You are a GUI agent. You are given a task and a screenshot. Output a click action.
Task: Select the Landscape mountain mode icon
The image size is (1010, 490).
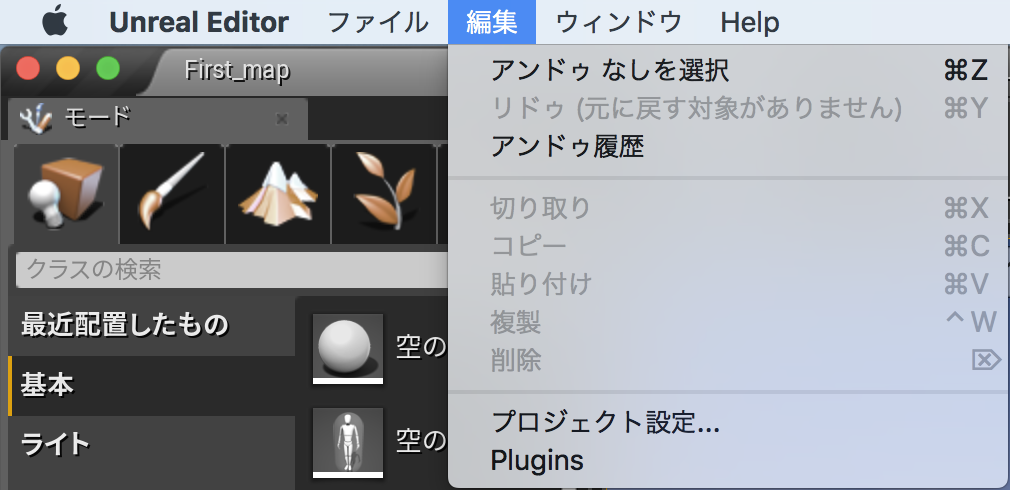(278, 194)
